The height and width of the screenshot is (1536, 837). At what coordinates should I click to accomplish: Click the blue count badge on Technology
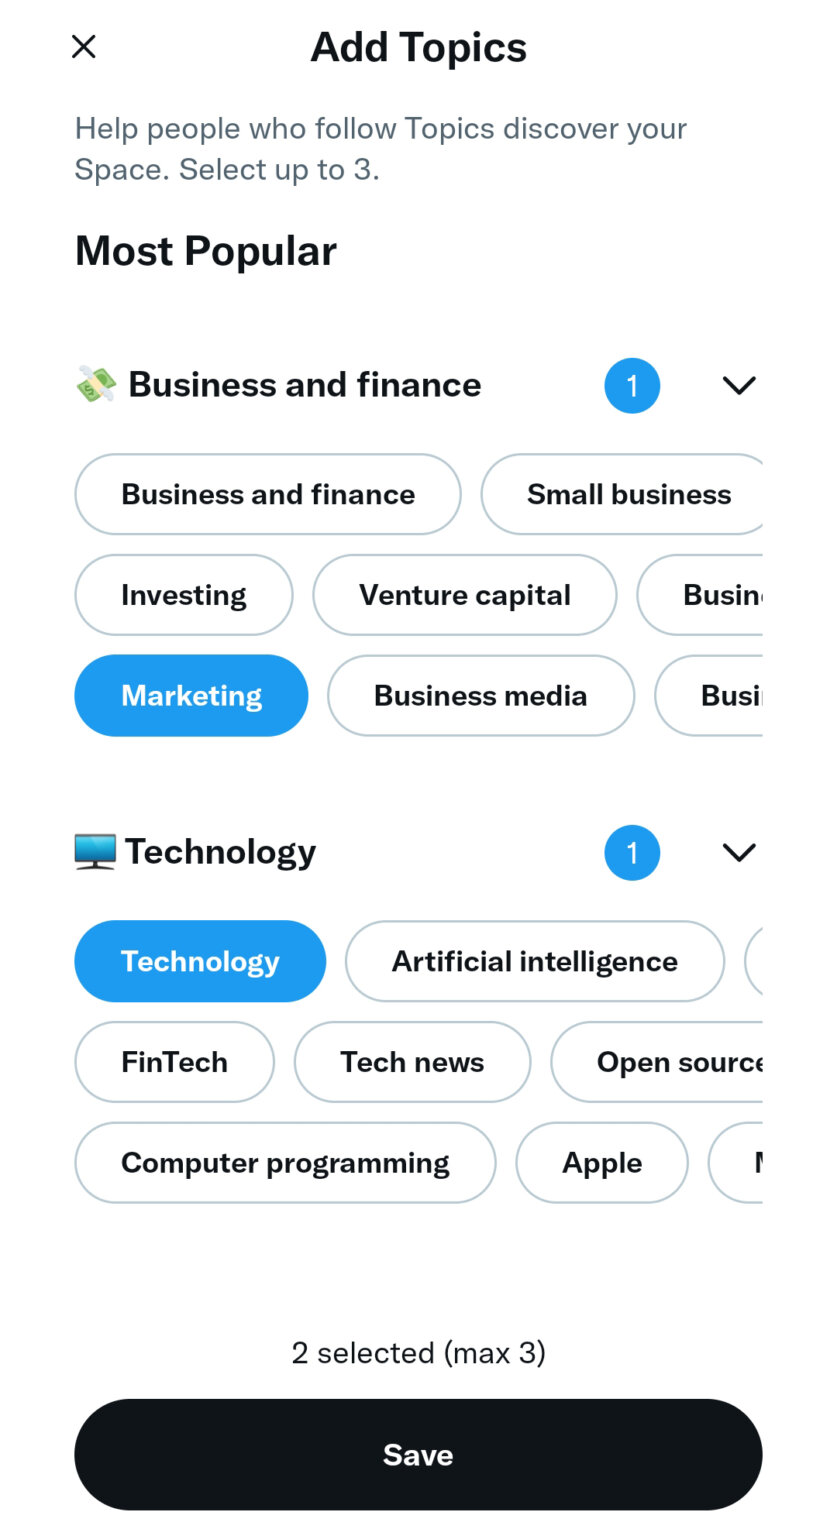click(632, 852)
